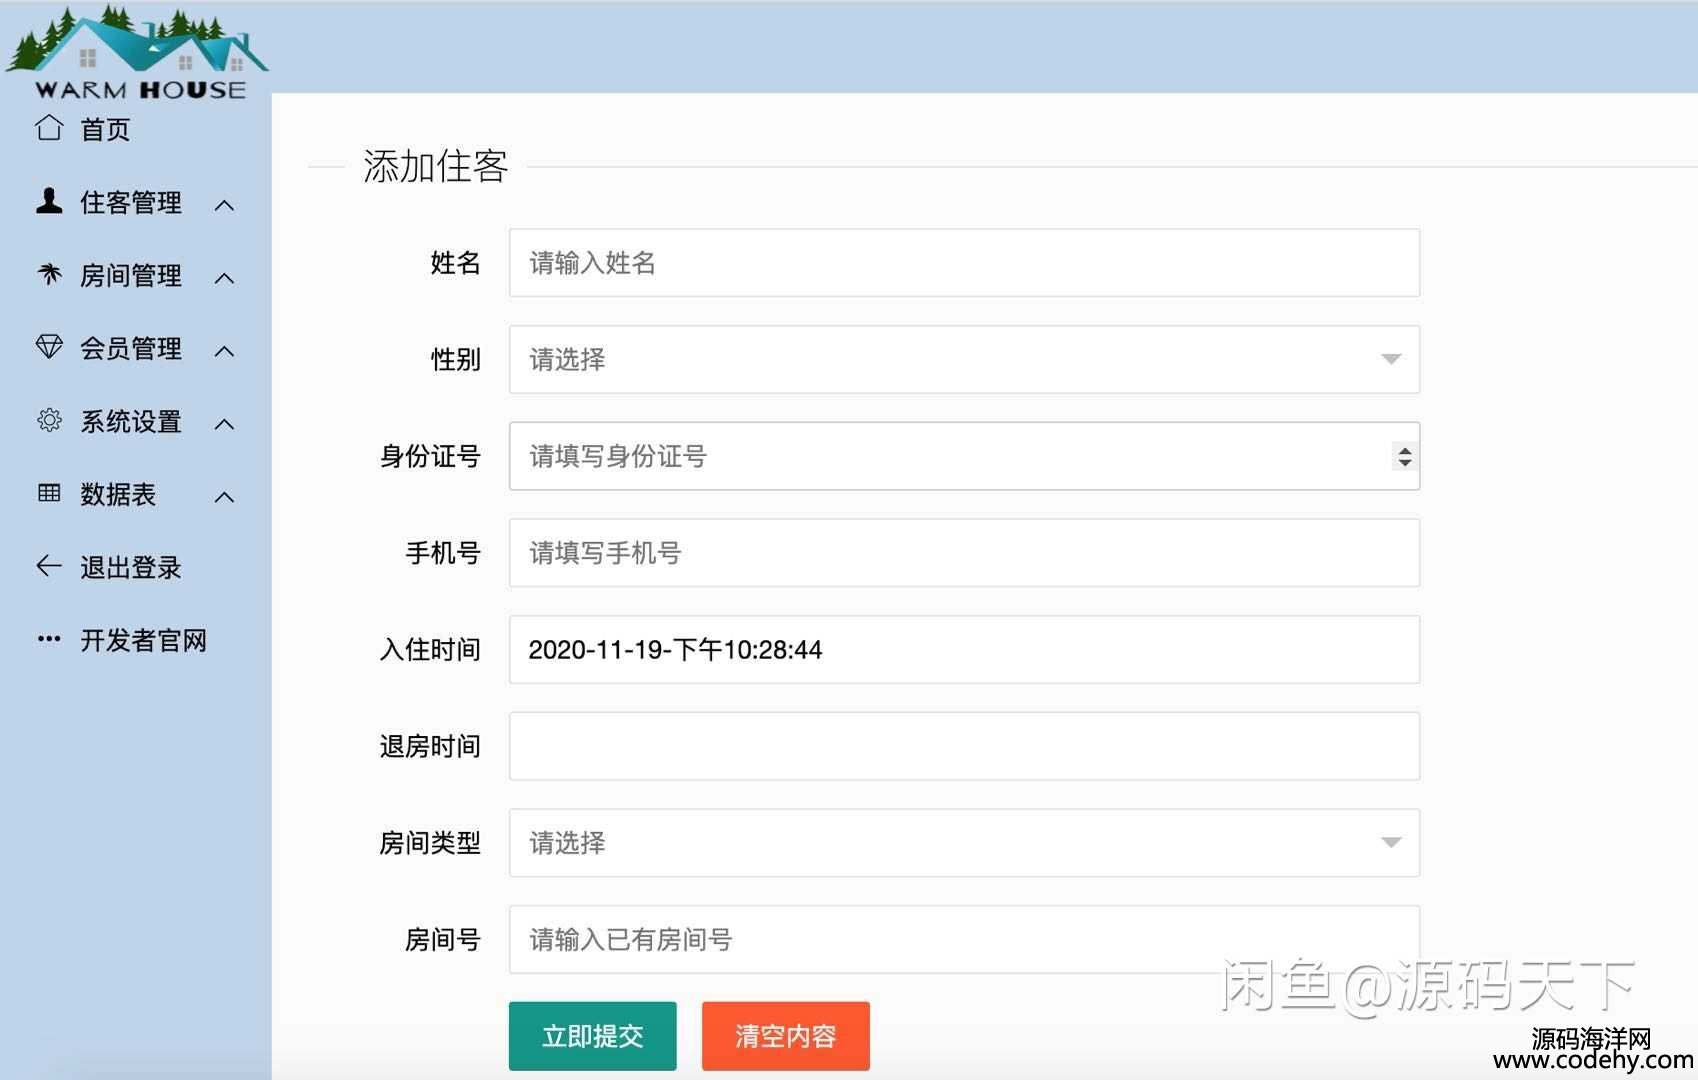
Task: Collapse the 住客管理 chevron
Action: coord(225,205)
